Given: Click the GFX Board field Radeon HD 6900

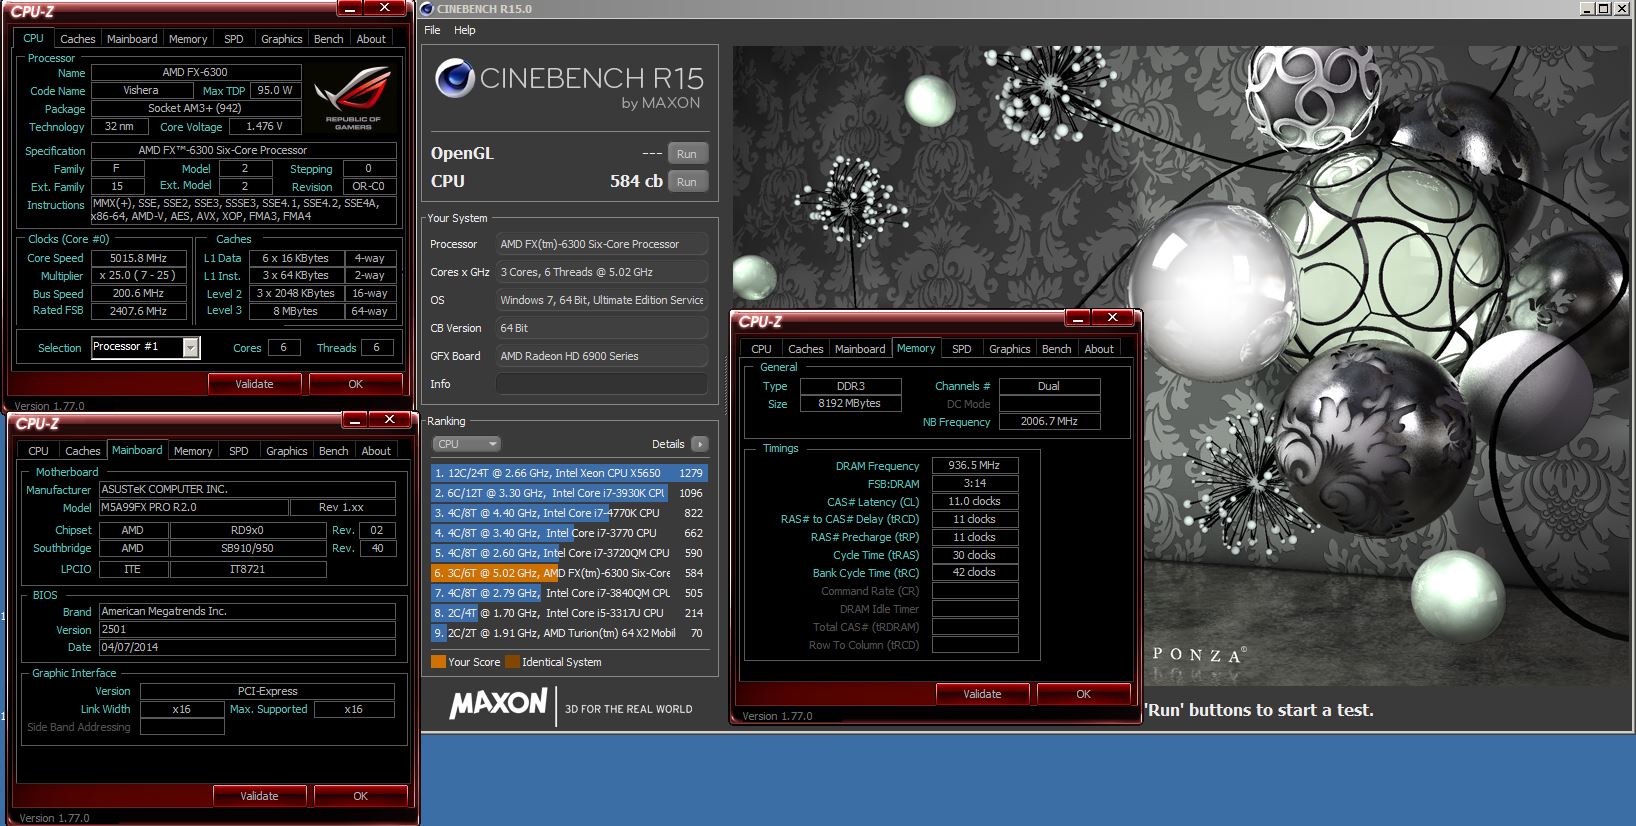Looking at the screenshot, I should point(602,356).
